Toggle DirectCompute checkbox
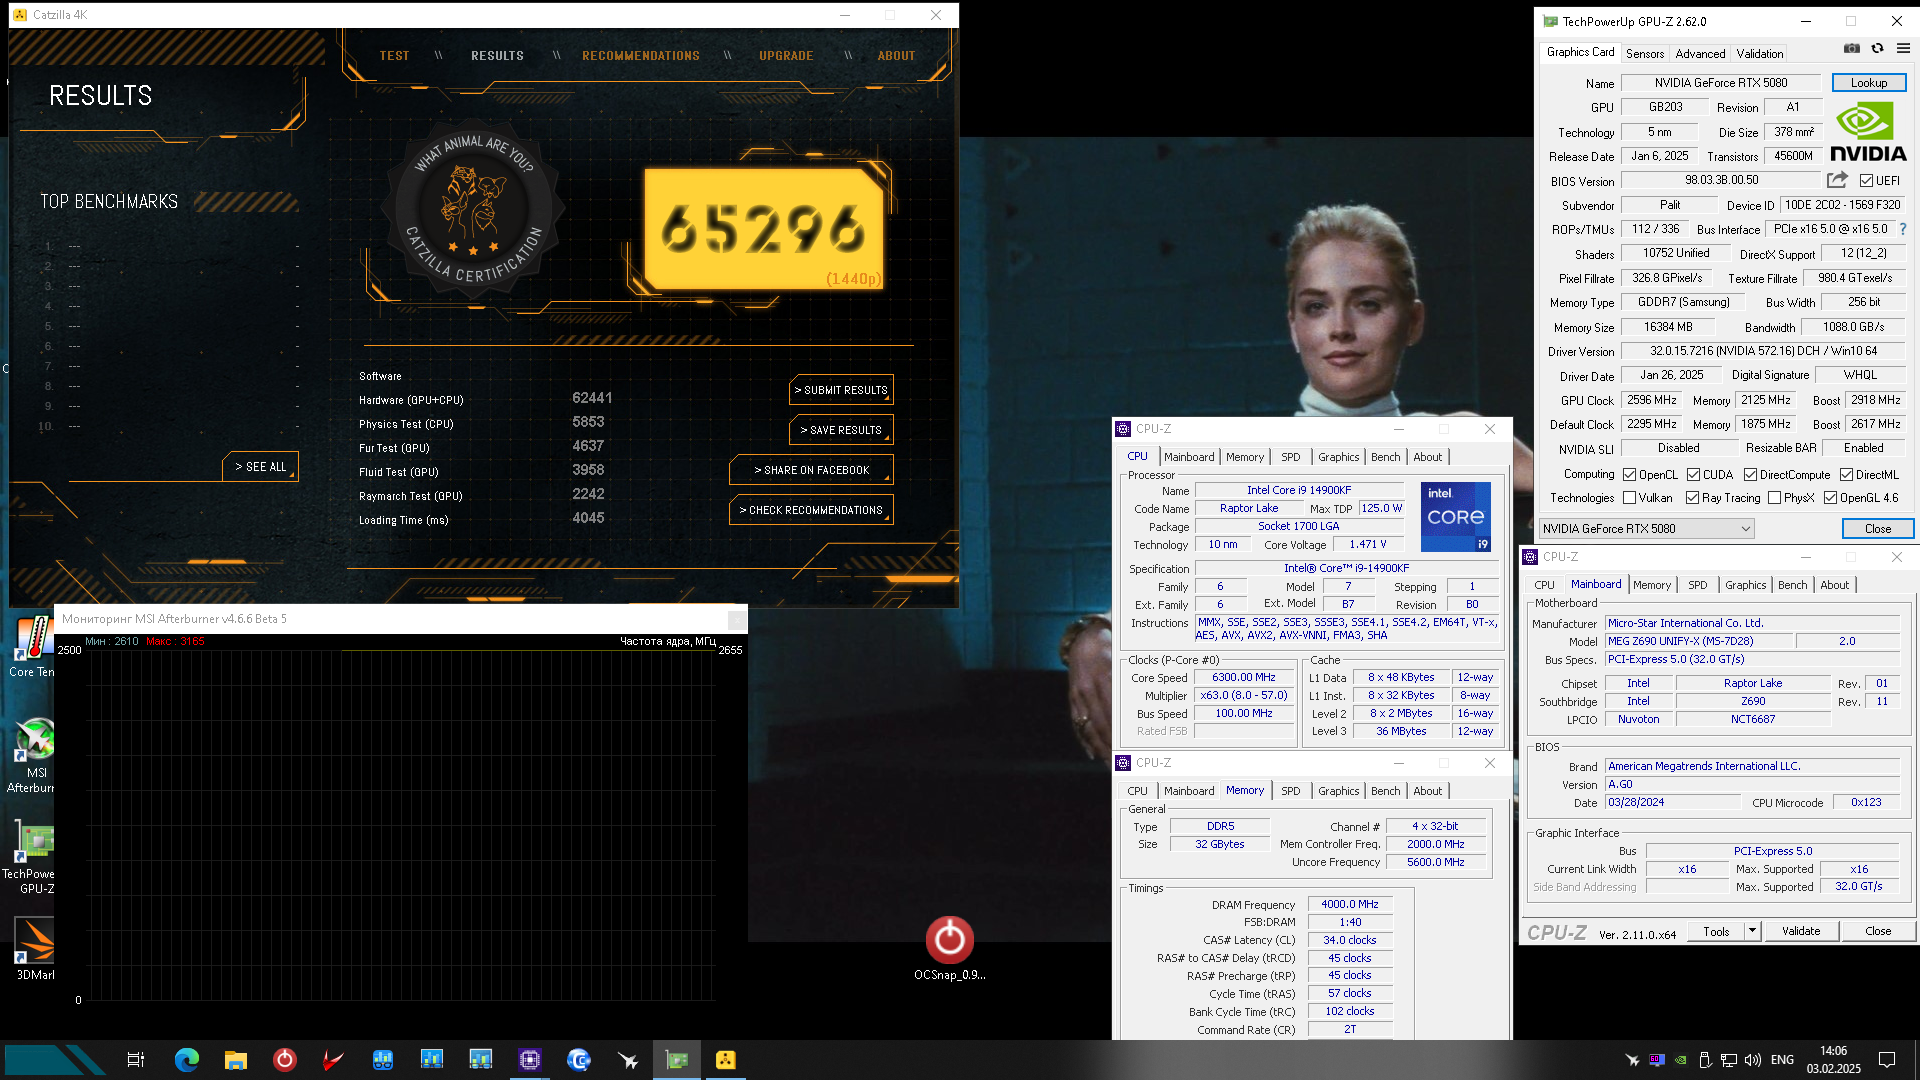1920x1080 pixels. click(x=1750, y=475)
